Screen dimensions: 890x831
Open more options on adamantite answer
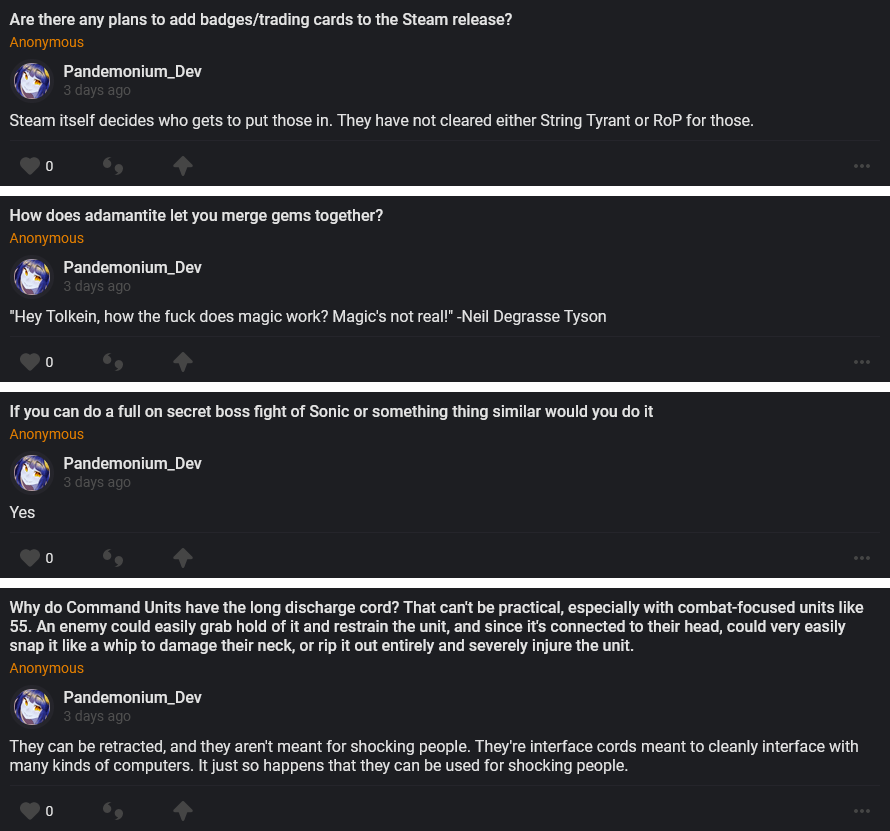click(x=862, y=362)
